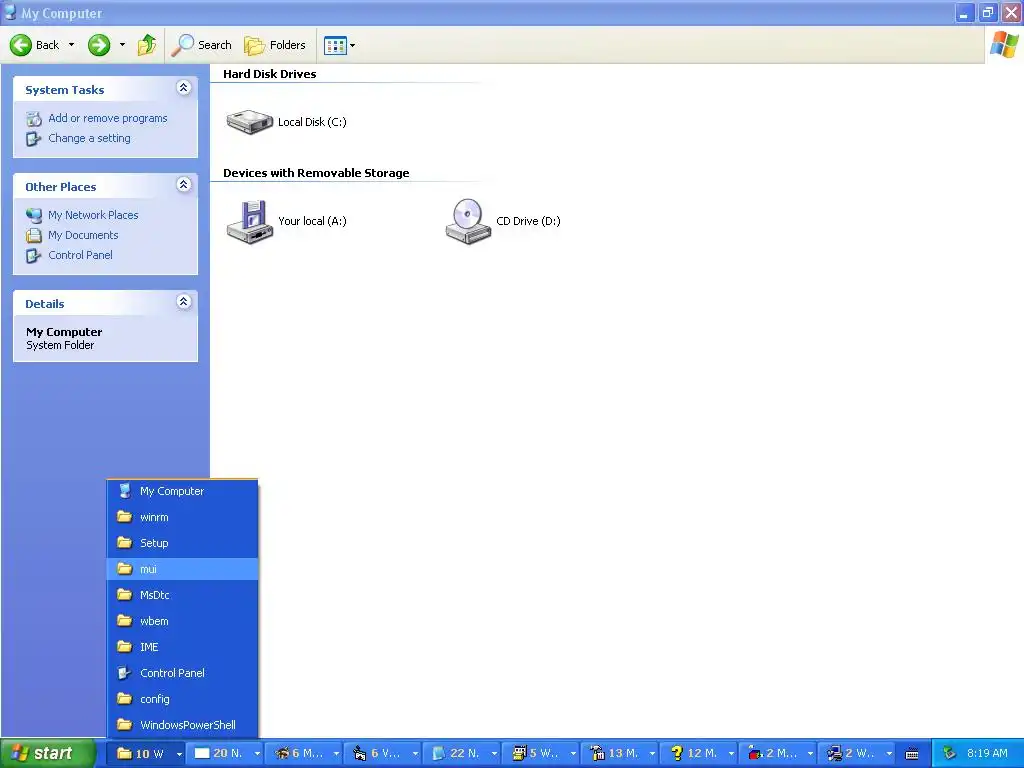Click the Windows flag logo
This screenshot has width=1024, height=768.
point(1004,45)
